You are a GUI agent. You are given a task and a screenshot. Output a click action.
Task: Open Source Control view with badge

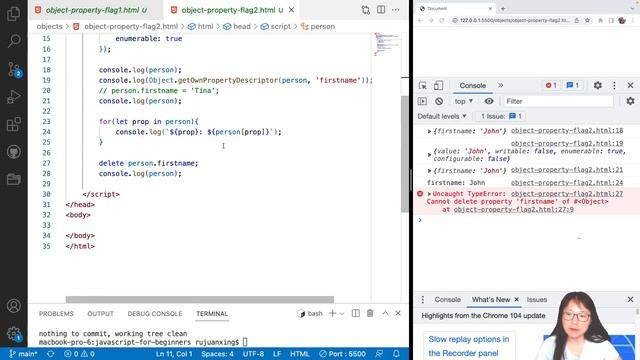[x=14, y=70]
